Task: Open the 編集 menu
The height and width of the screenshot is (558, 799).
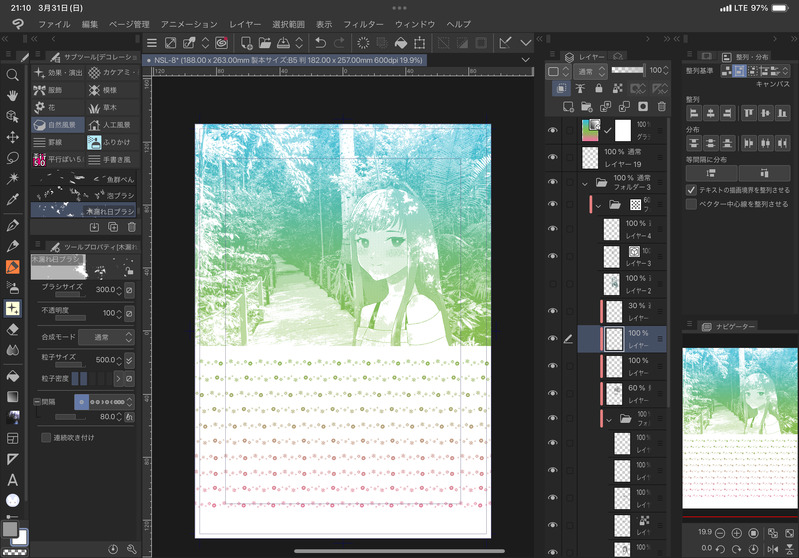Action: 90,24
